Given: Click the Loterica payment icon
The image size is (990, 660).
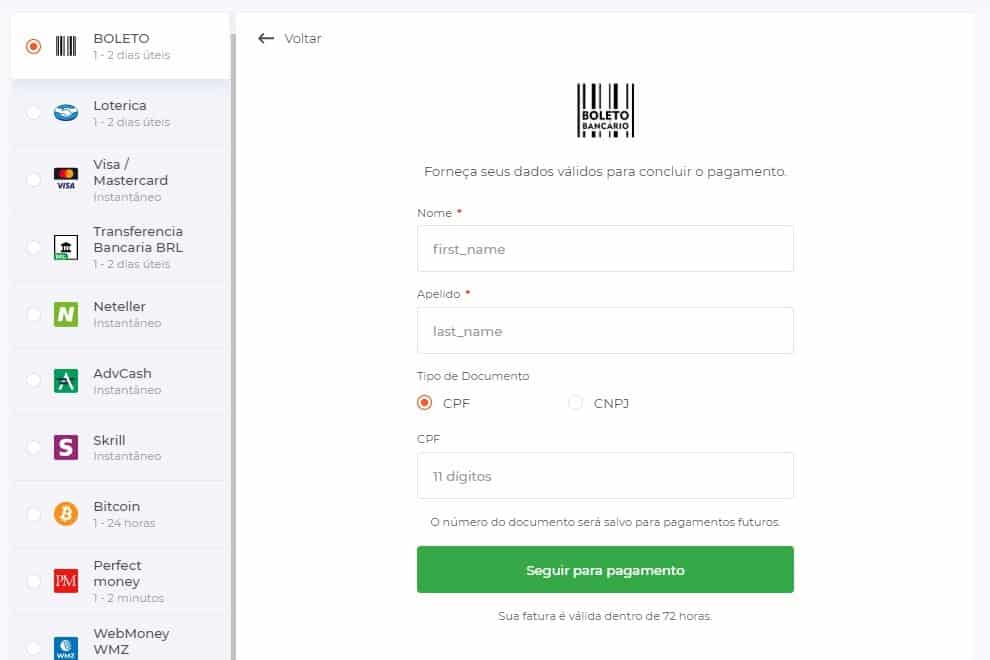Looking at the screenshot, I should pos(66,112).
